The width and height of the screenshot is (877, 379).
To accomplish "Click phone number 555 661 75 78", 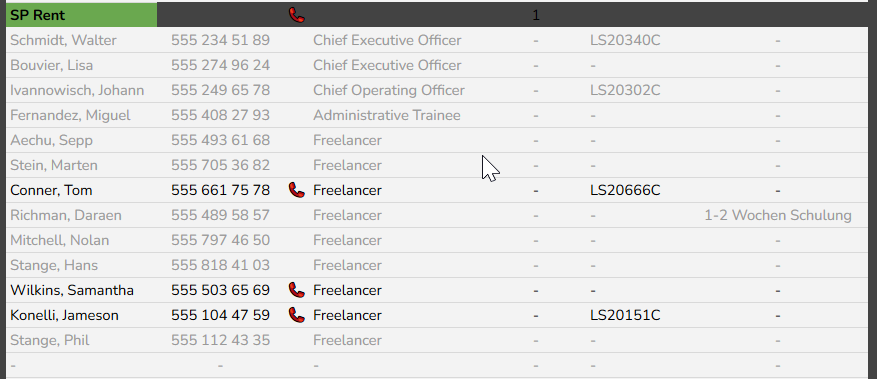I will [x=220, y=191].
